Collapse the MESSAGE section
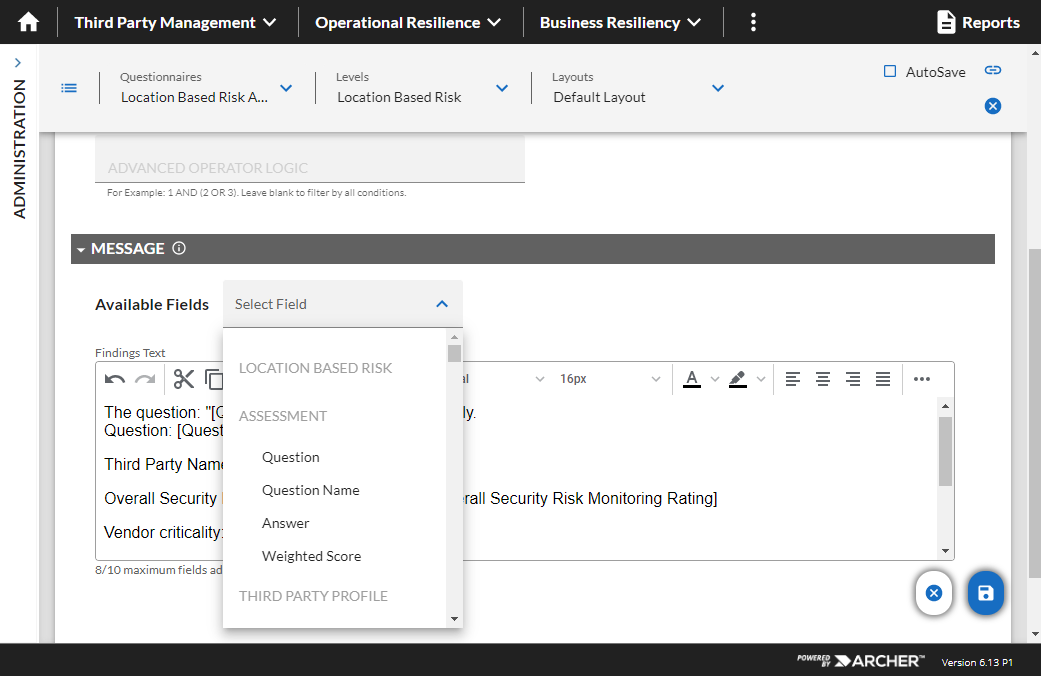Screen dimensions: 1041x676 click(81, 250)
